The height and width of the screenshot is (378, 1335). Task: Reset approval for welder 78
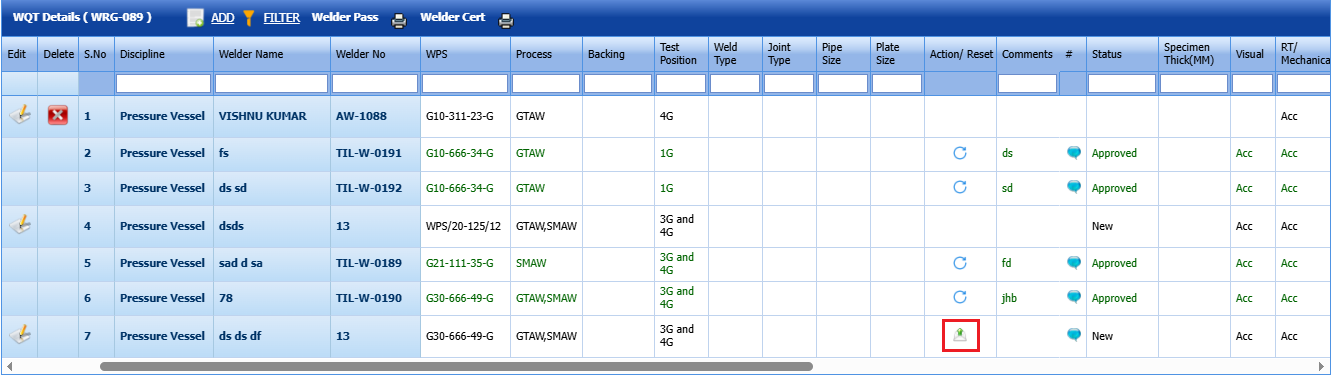960,297
